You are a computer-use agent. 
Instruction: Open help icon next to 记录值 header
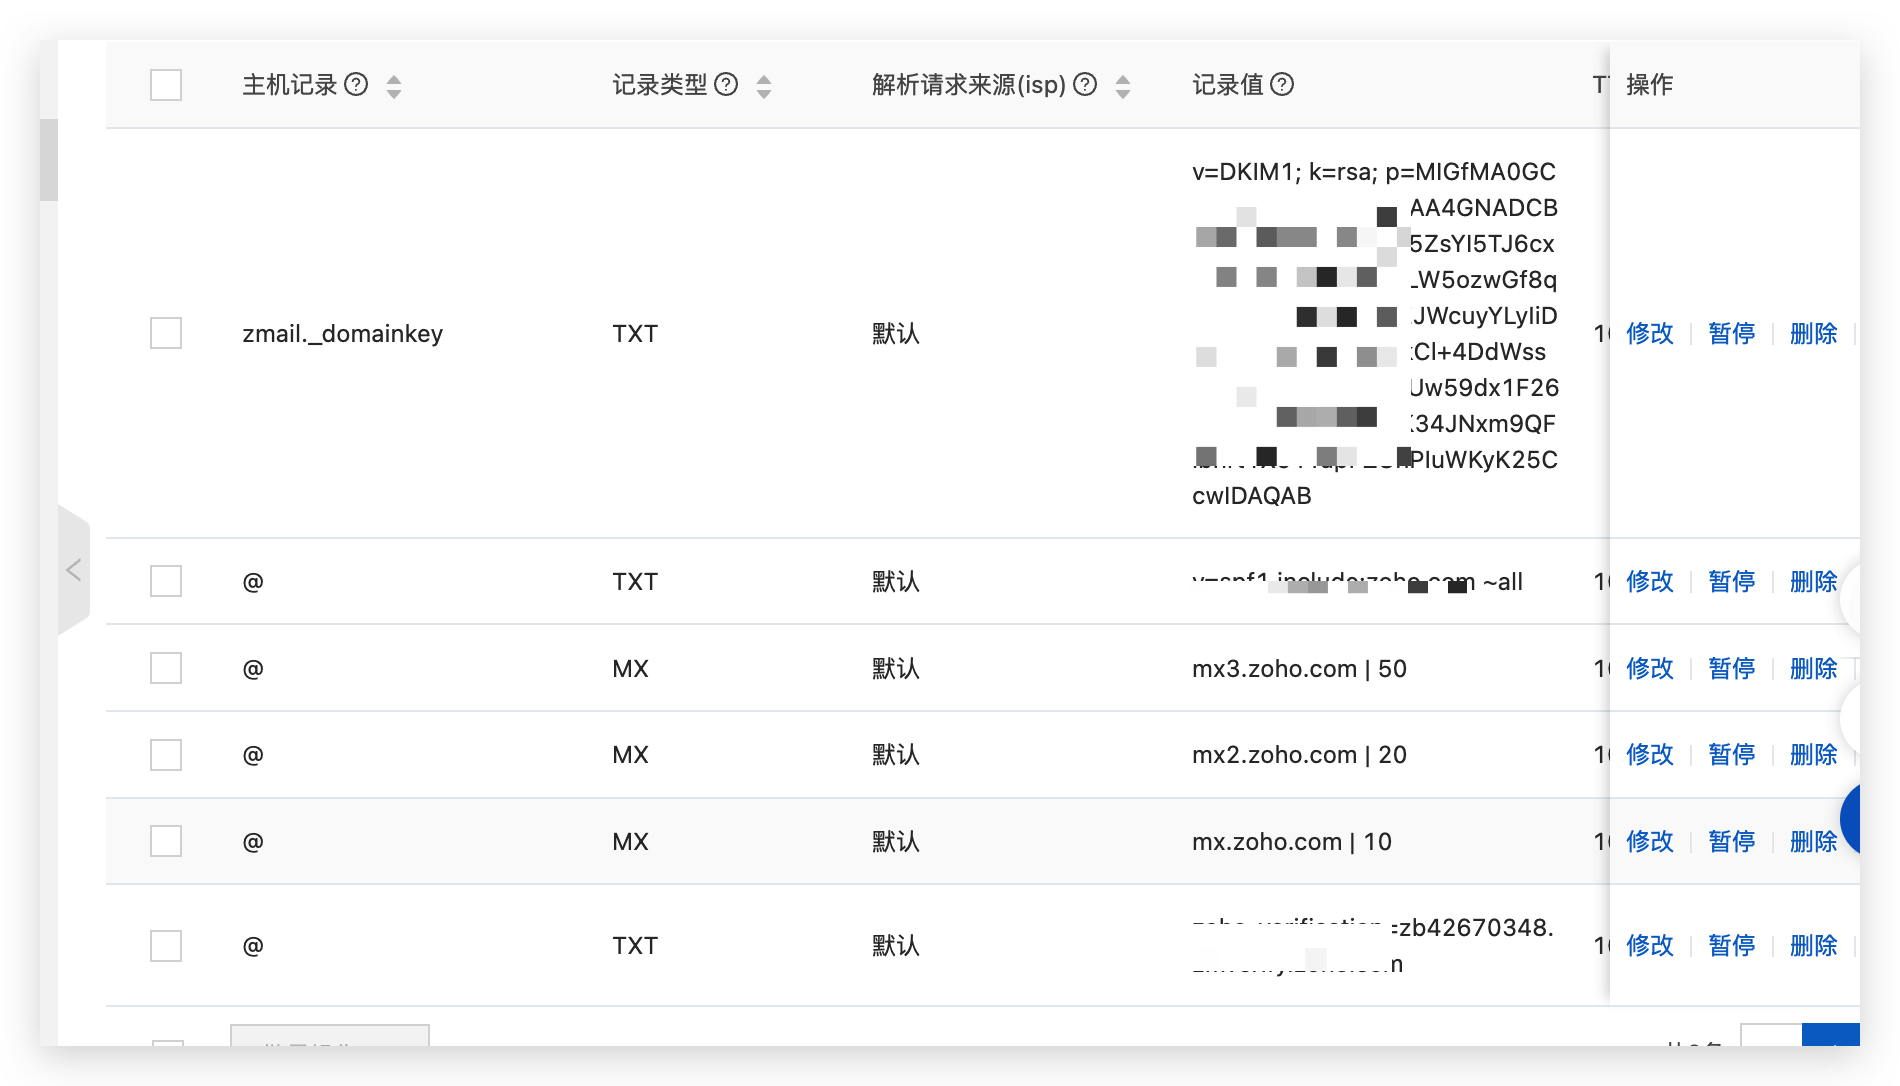(1282, 85)
